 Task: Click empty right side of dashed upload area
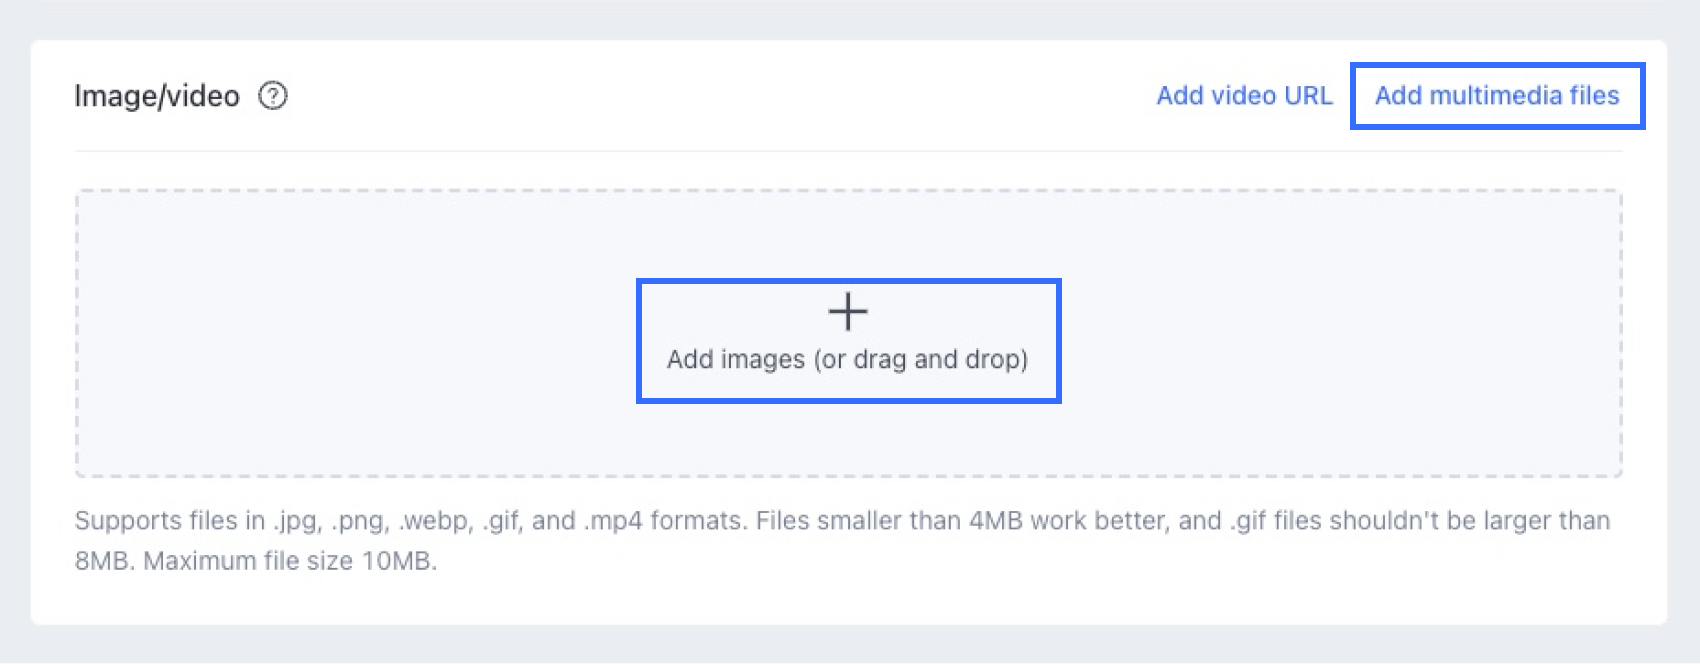click(x=1340, y=333)
